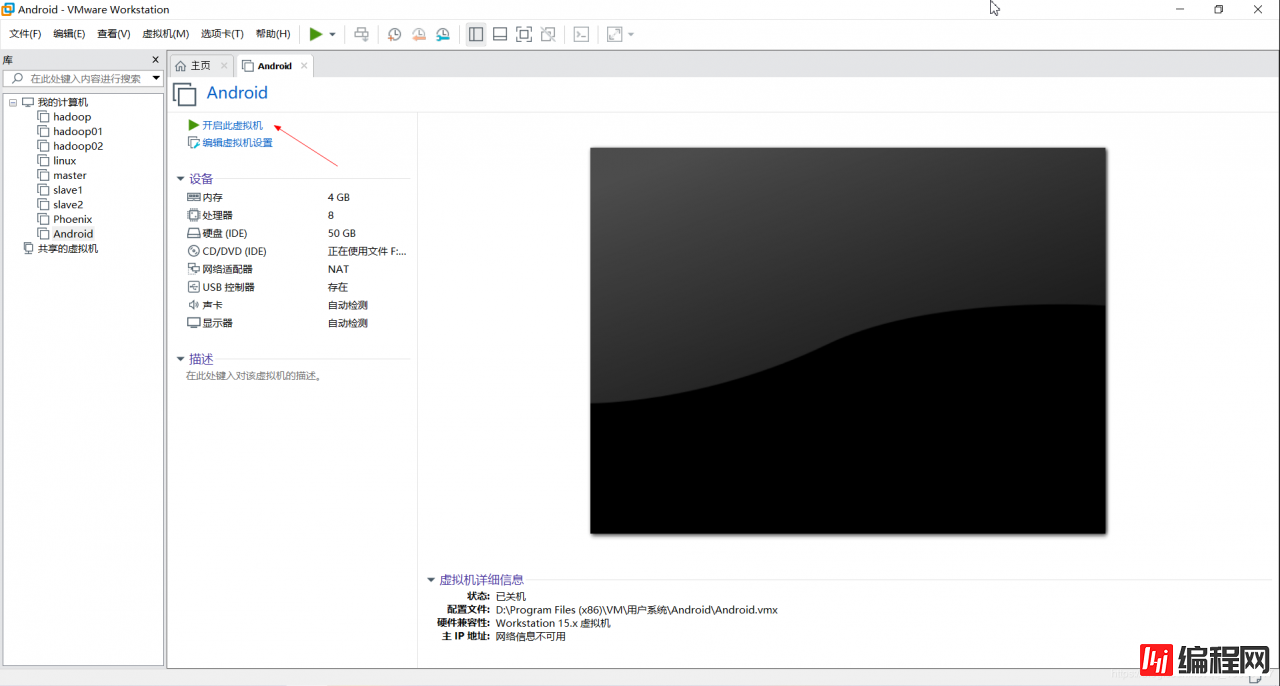The height and width of the screenshot is (686, 1280).
Task: Open the library search dropdown arrow
Action: click(x=156, y=78)
